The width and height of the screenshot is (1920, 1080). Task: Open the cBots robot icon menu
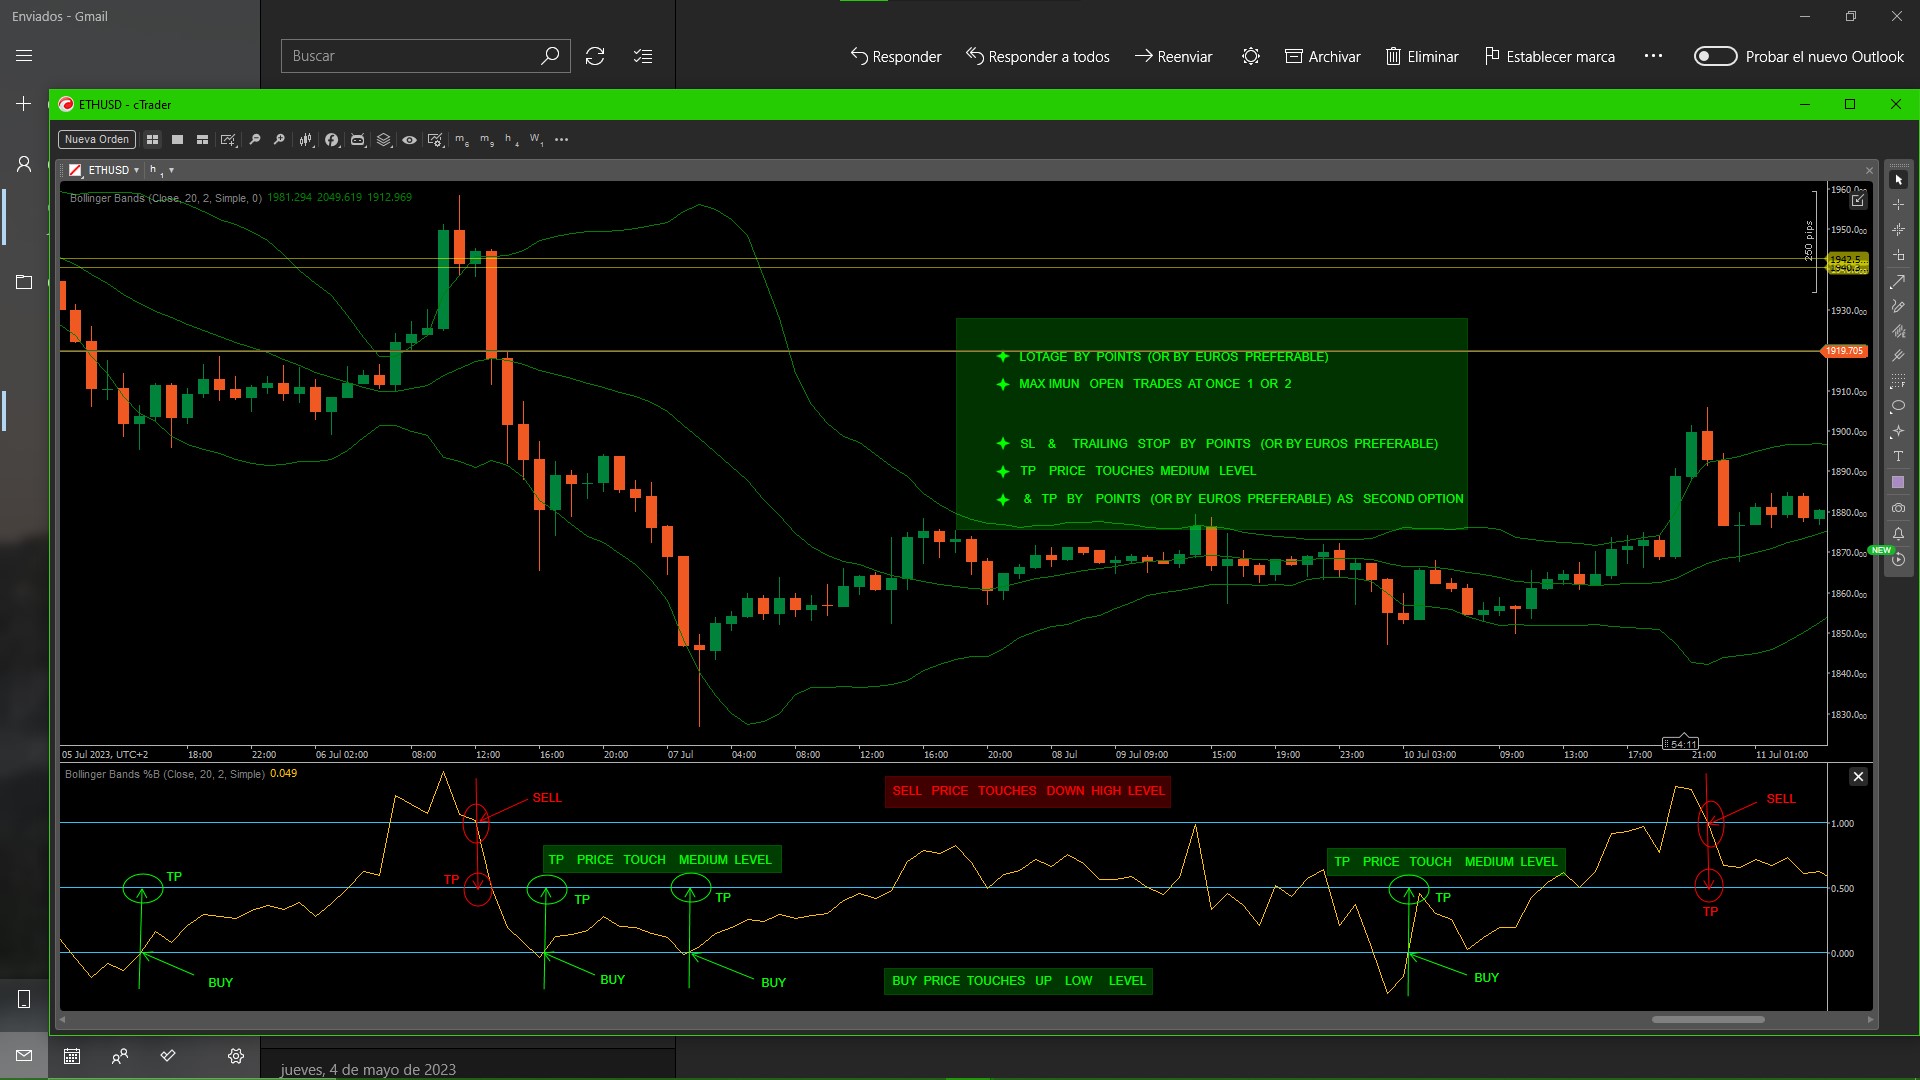pos(358,140)
